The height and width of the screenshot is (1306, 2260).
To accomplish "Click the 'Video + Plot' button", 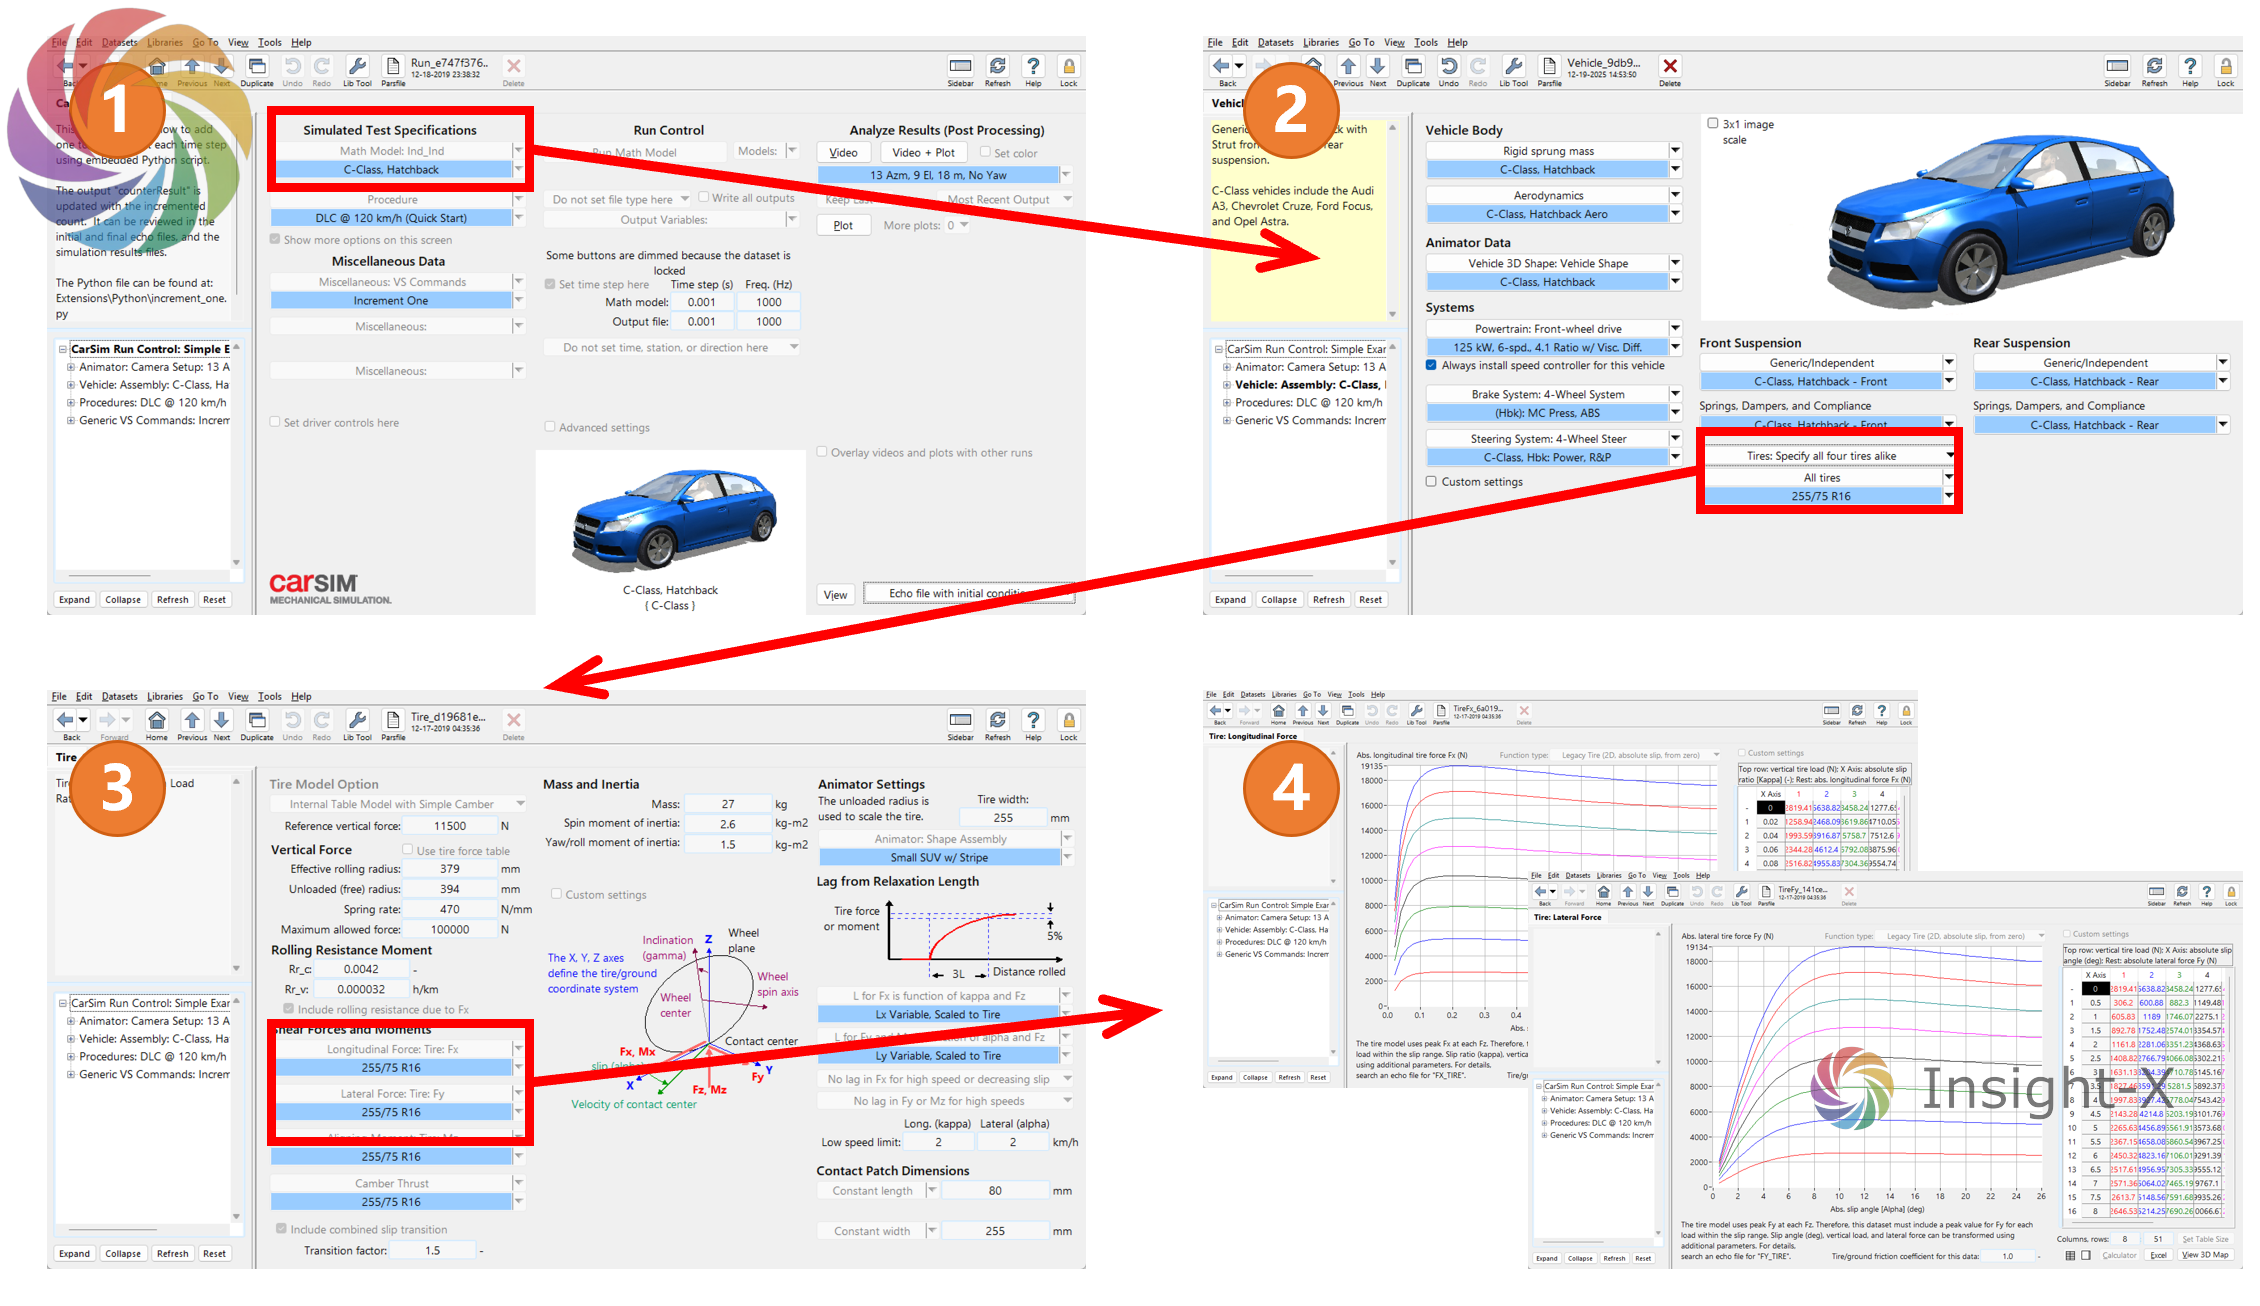I will (923, 152).
